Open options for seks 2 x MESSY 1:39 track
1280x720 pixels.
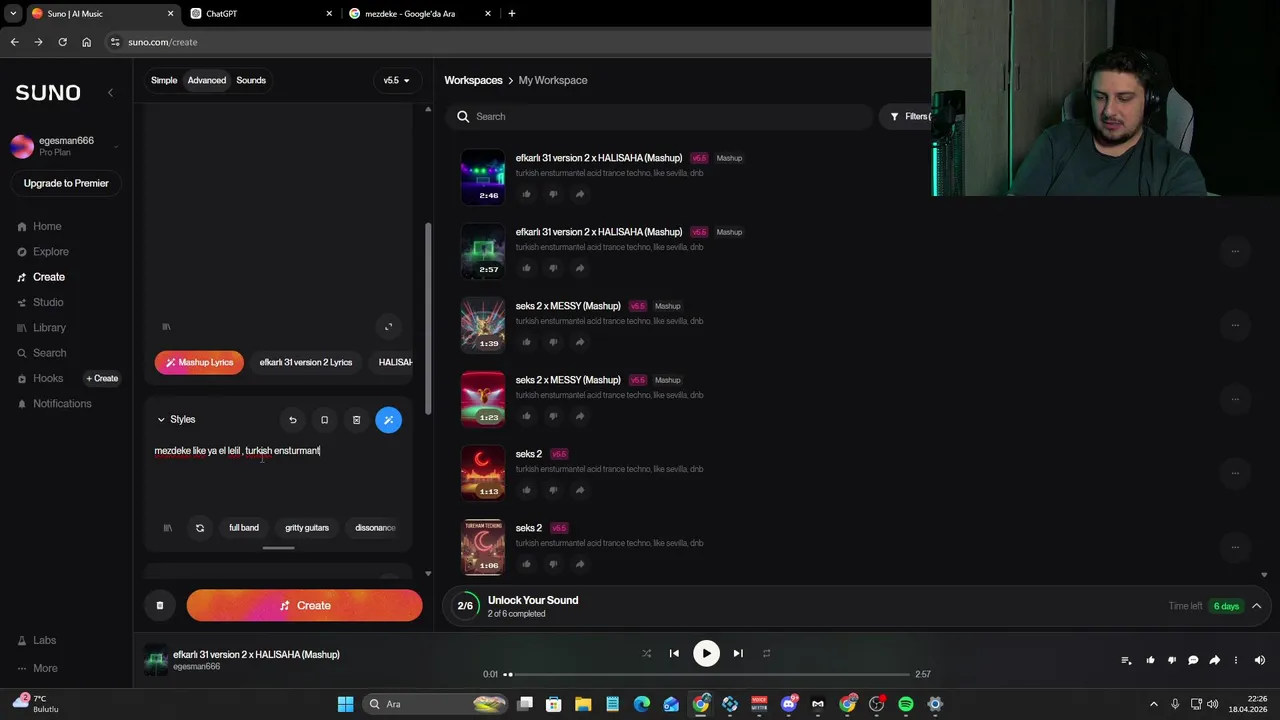coord(1235,325)
